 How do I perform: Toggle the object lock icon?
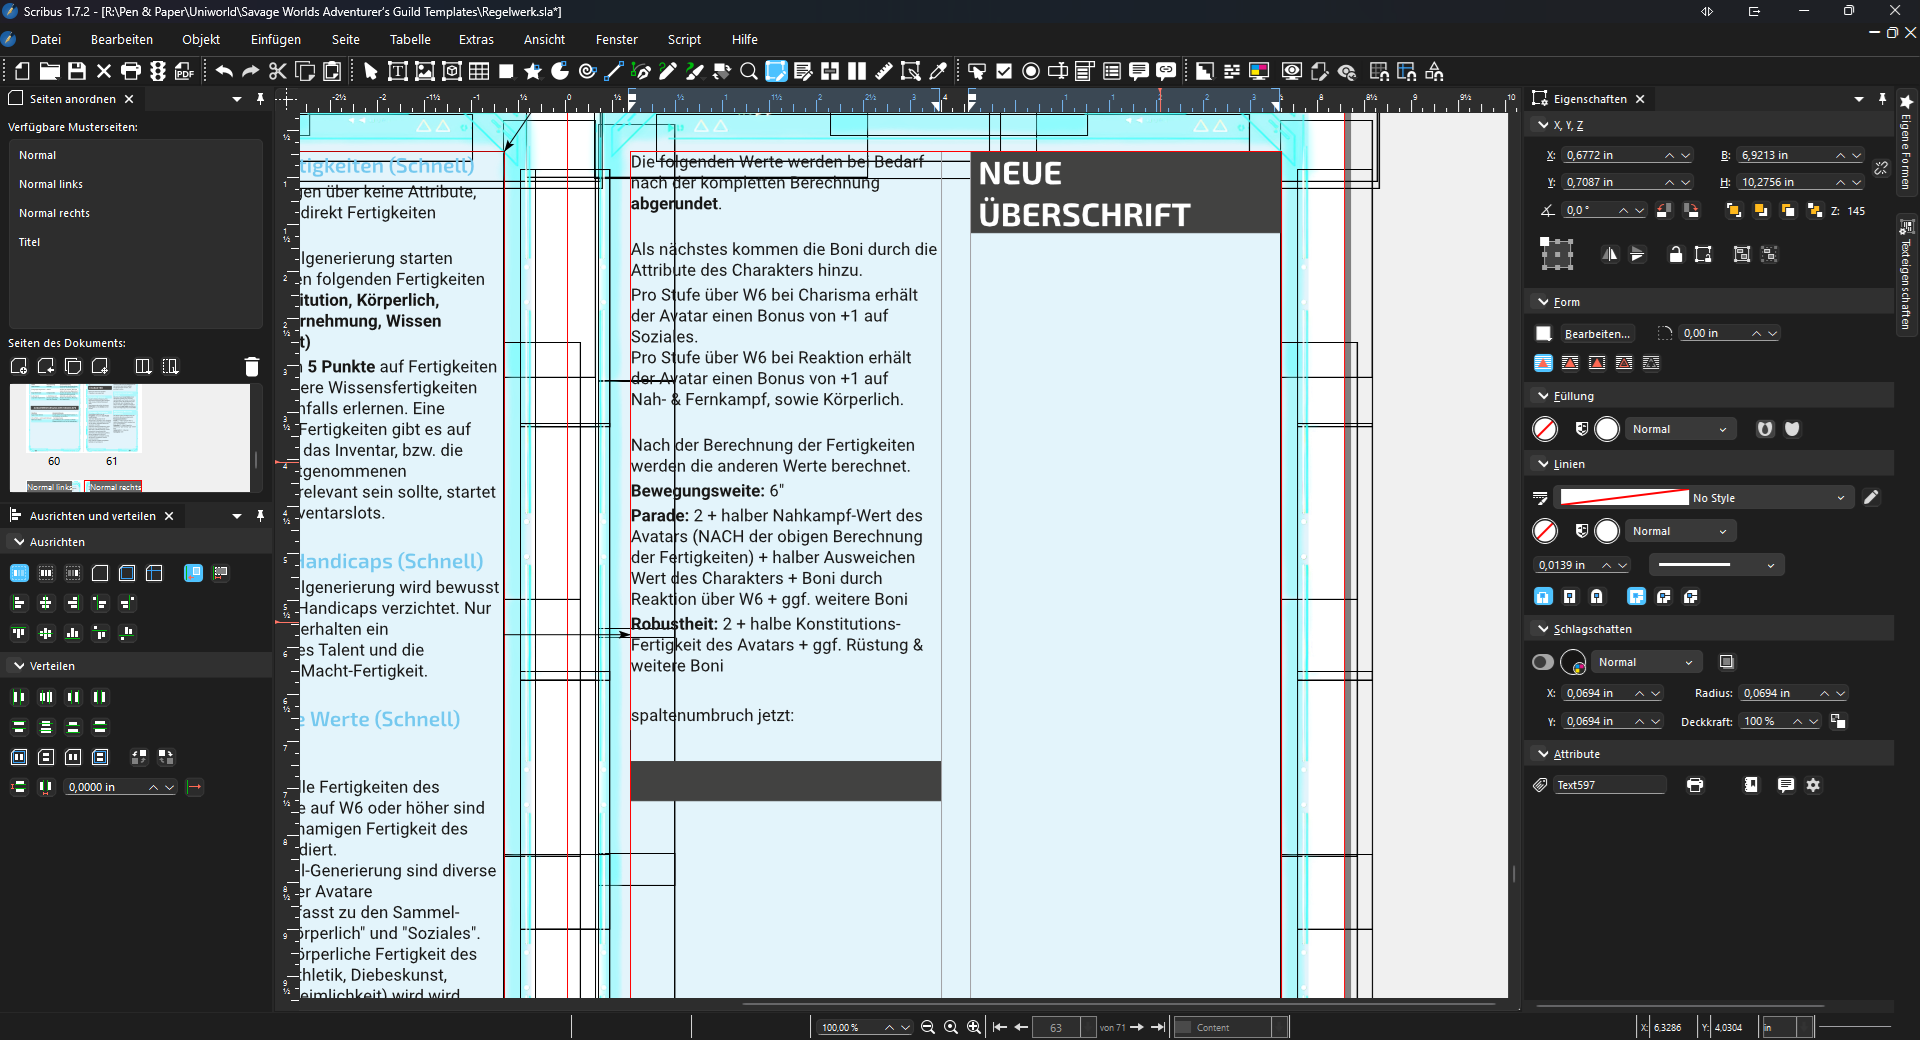tap(1676, 255)
